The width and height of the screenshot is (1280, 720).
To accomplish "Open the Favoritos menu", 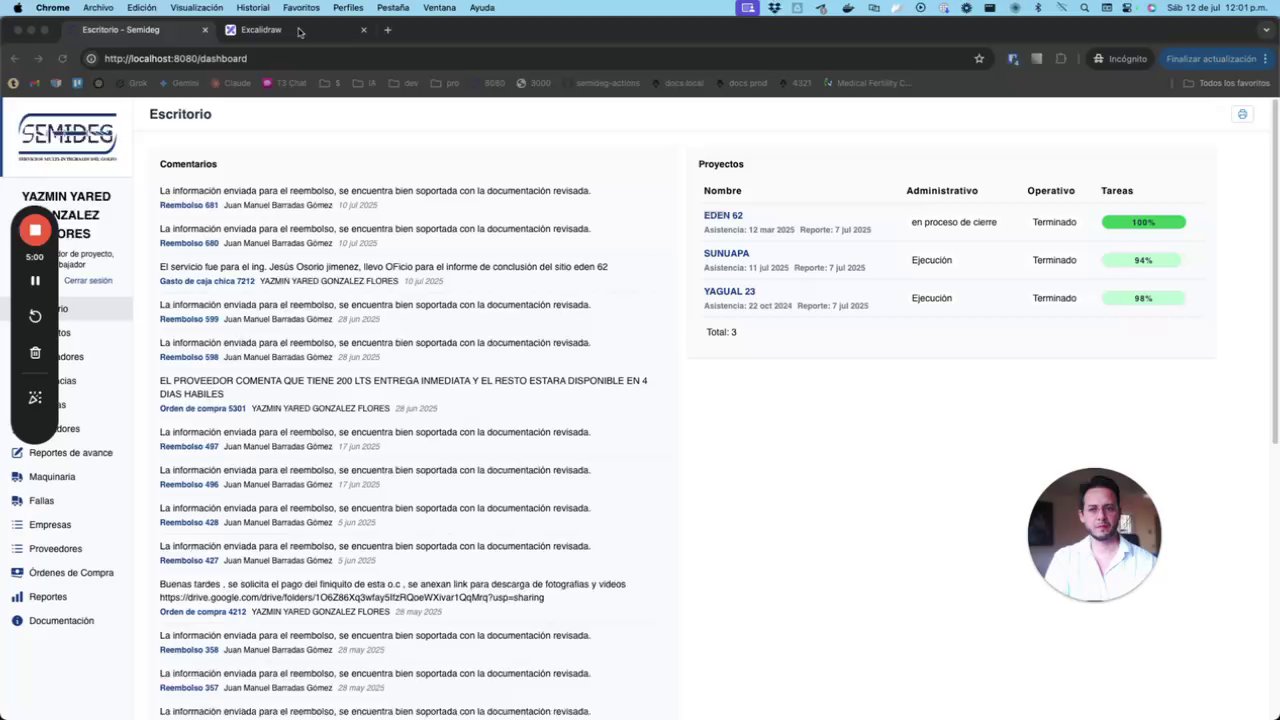I will coord(301,8).
